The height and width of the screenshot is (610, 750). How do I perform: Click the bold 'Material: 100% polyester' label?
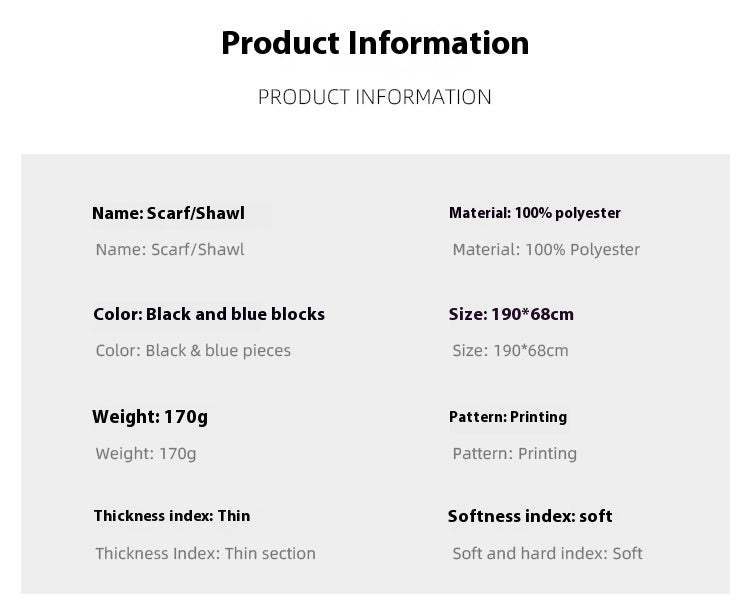click(535, 213)
